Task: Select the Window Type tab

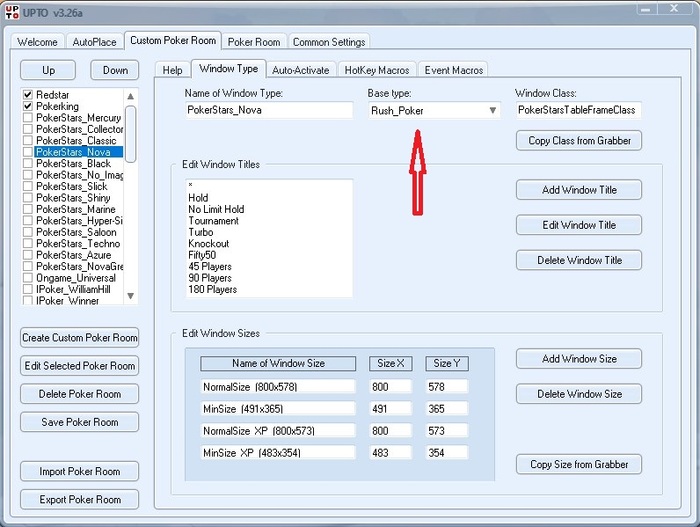Action: [229, 68]
